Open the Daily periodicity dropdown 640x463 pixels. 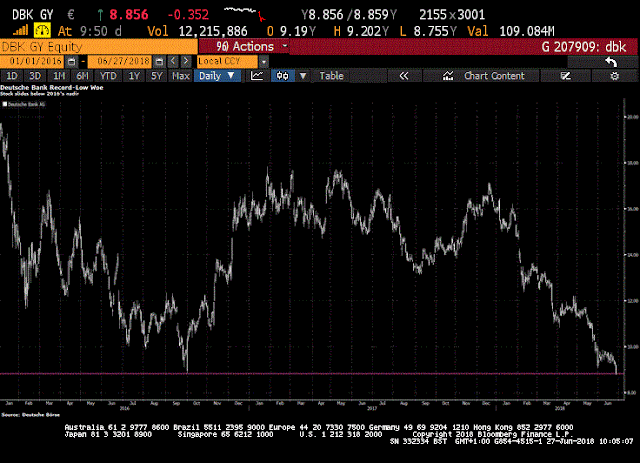pos(217,76)
